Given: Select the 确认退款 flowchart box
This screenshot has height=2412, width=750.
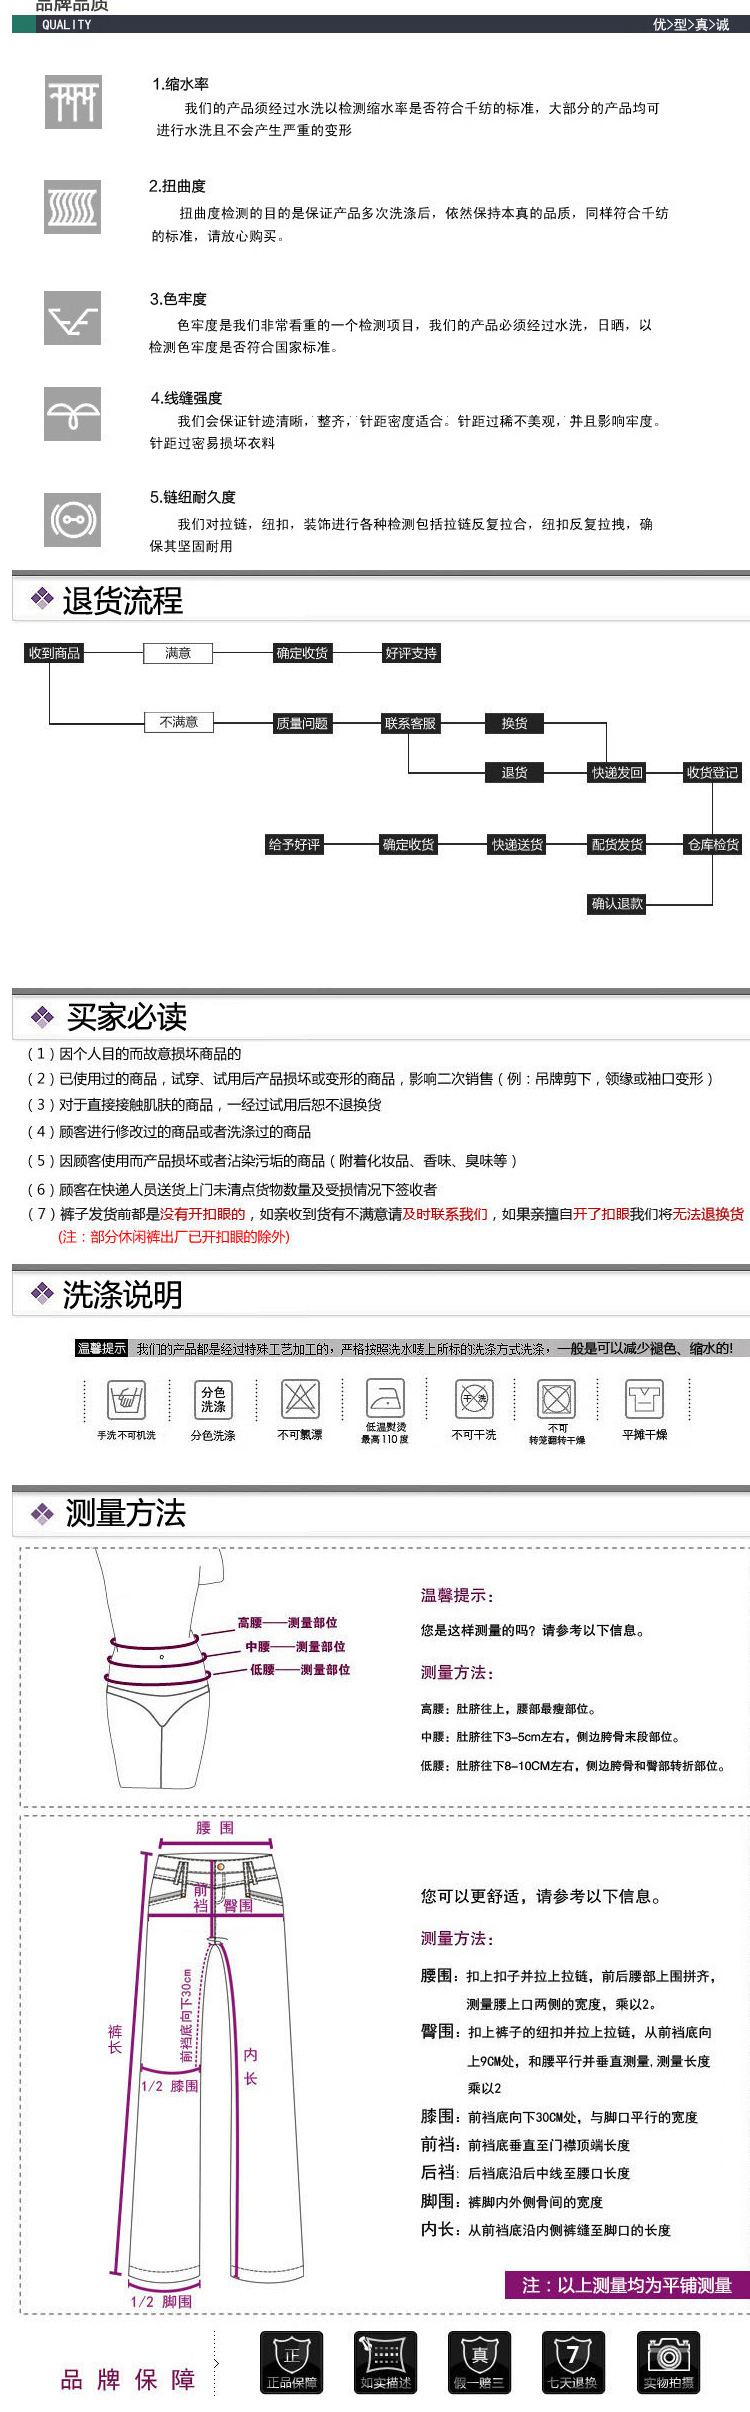Looking at the screenshot, I should tap(617, 903).
